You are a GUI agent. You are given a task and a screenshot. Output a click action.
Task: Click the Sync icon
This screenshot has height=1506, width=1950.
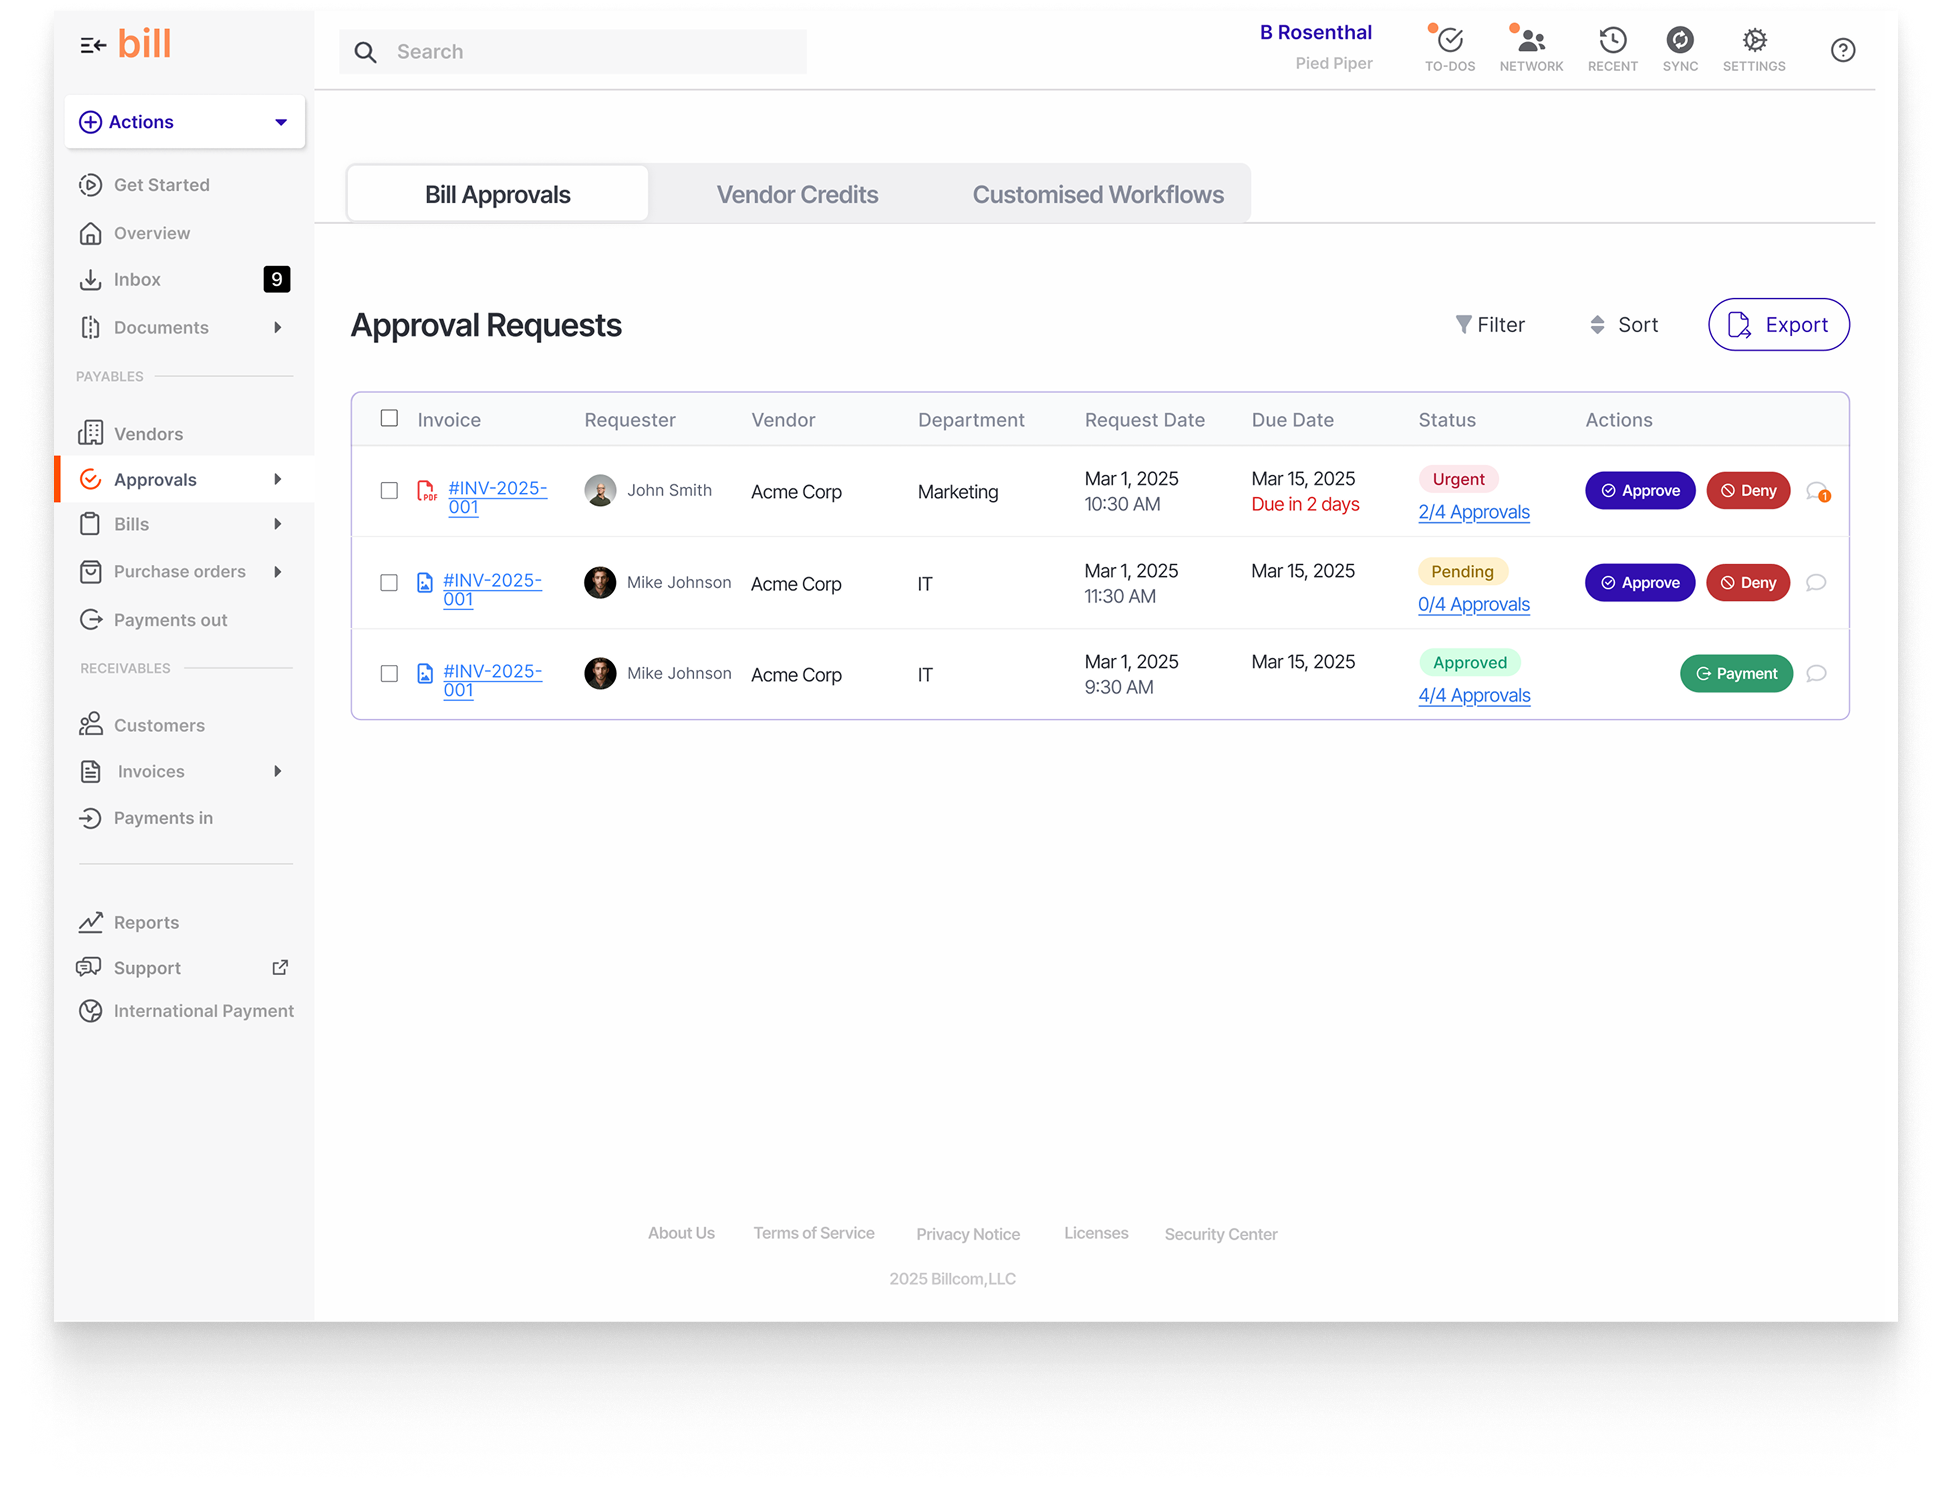coord(1679,41)
